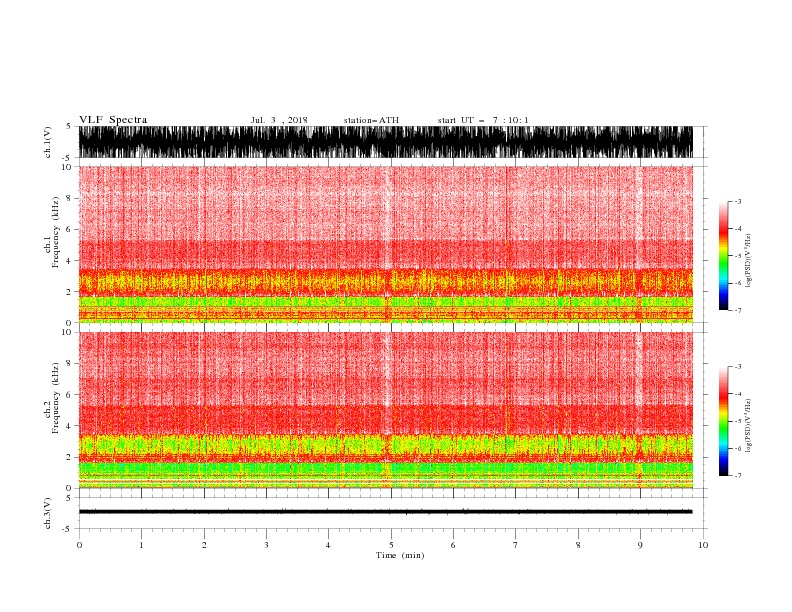Click inside the ch.2 spectrogram panel
This screenshot has width=792, height=612.
385,410
